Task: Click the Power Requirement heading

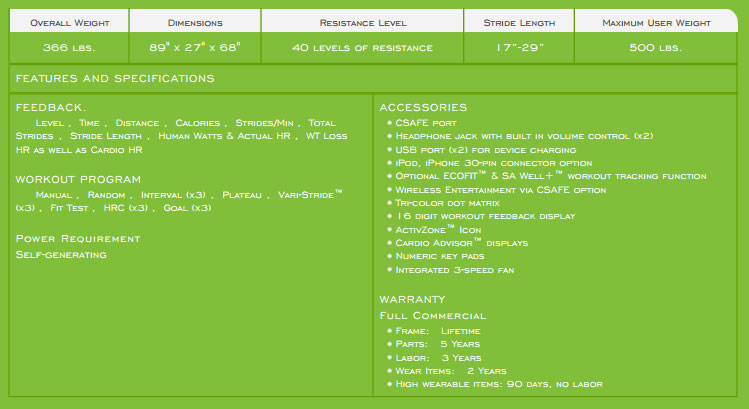Action: (x=77, y=238)
